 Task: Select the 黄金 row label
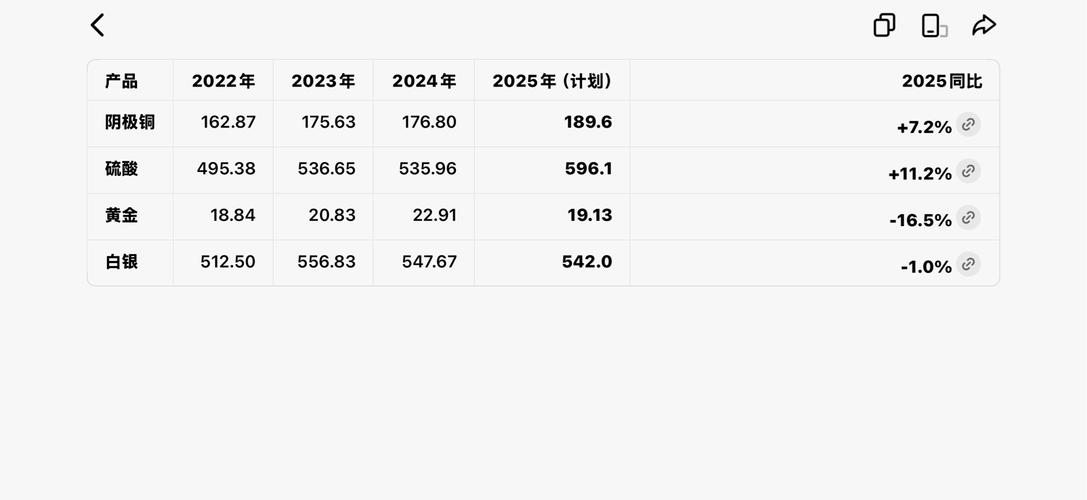121,215
